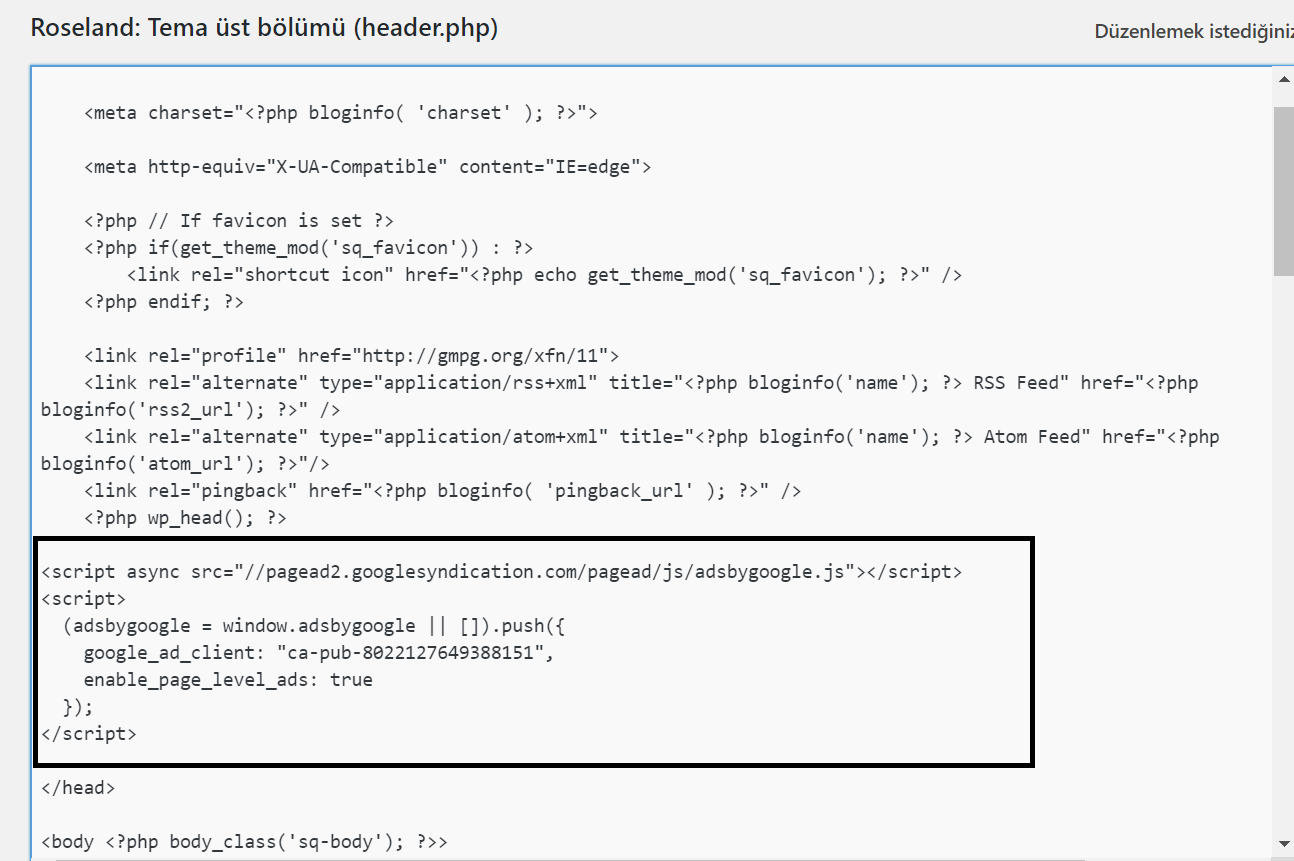Click the closing </head> tag line
Viewport: 1294px width, 861px height.
(x=78, y=788)
